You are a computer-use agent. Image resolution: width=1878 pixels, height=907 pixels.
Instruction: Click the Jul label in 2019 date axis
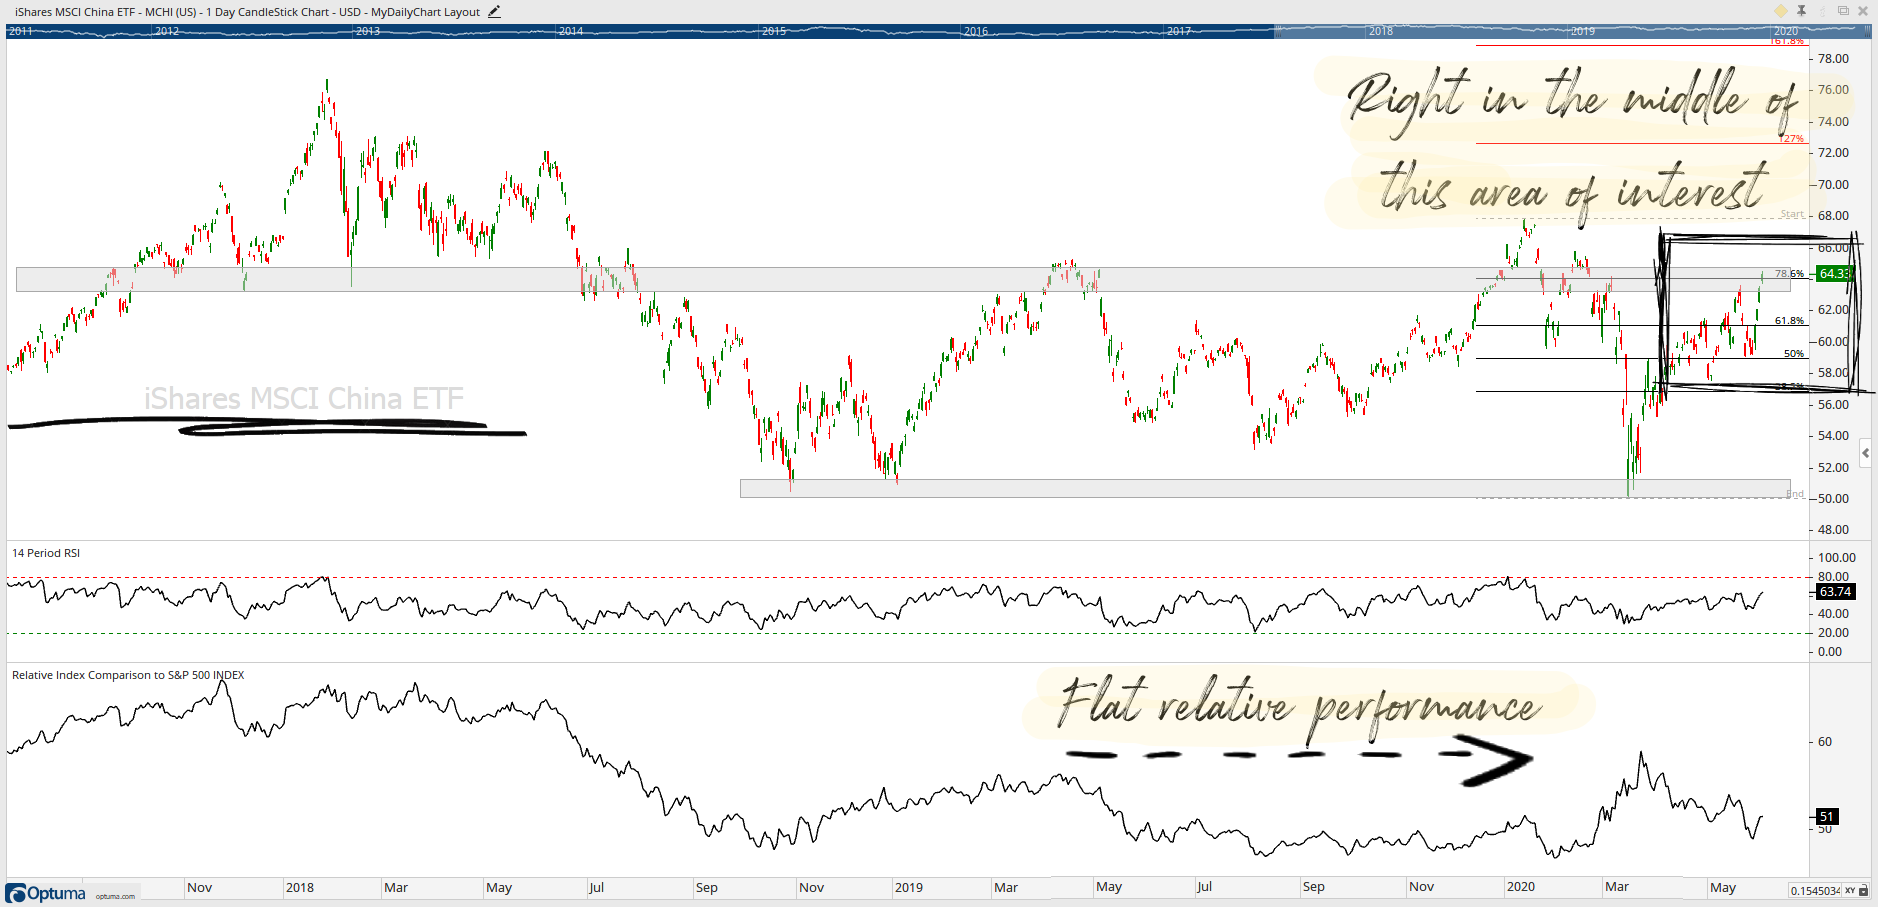1204,886
